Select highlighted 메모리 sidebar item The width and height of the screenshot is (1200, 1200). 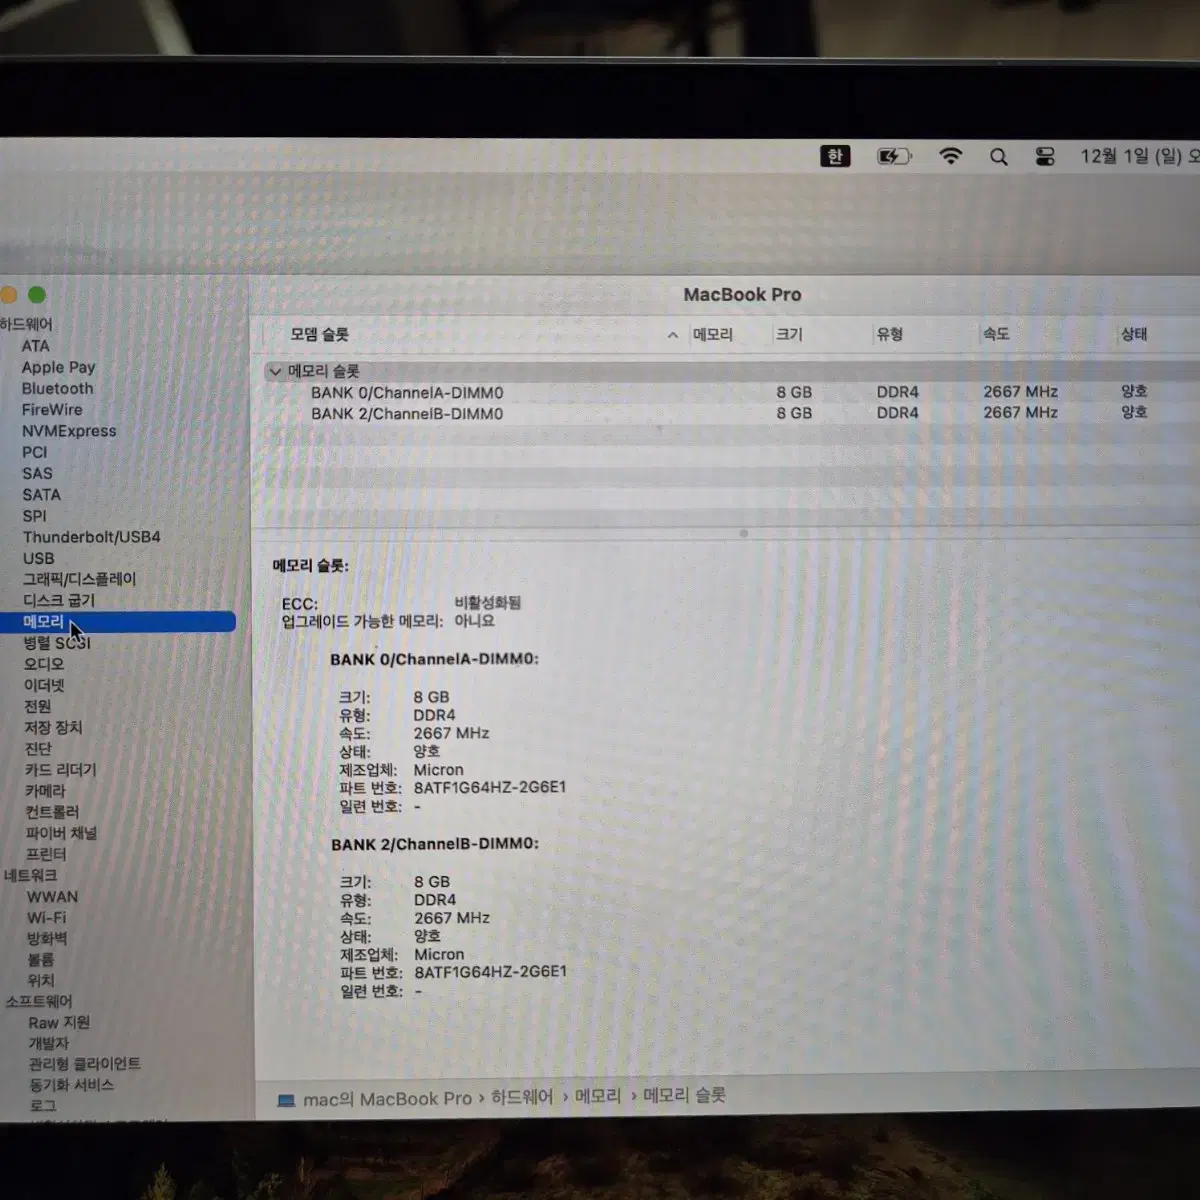coord(118,622)
